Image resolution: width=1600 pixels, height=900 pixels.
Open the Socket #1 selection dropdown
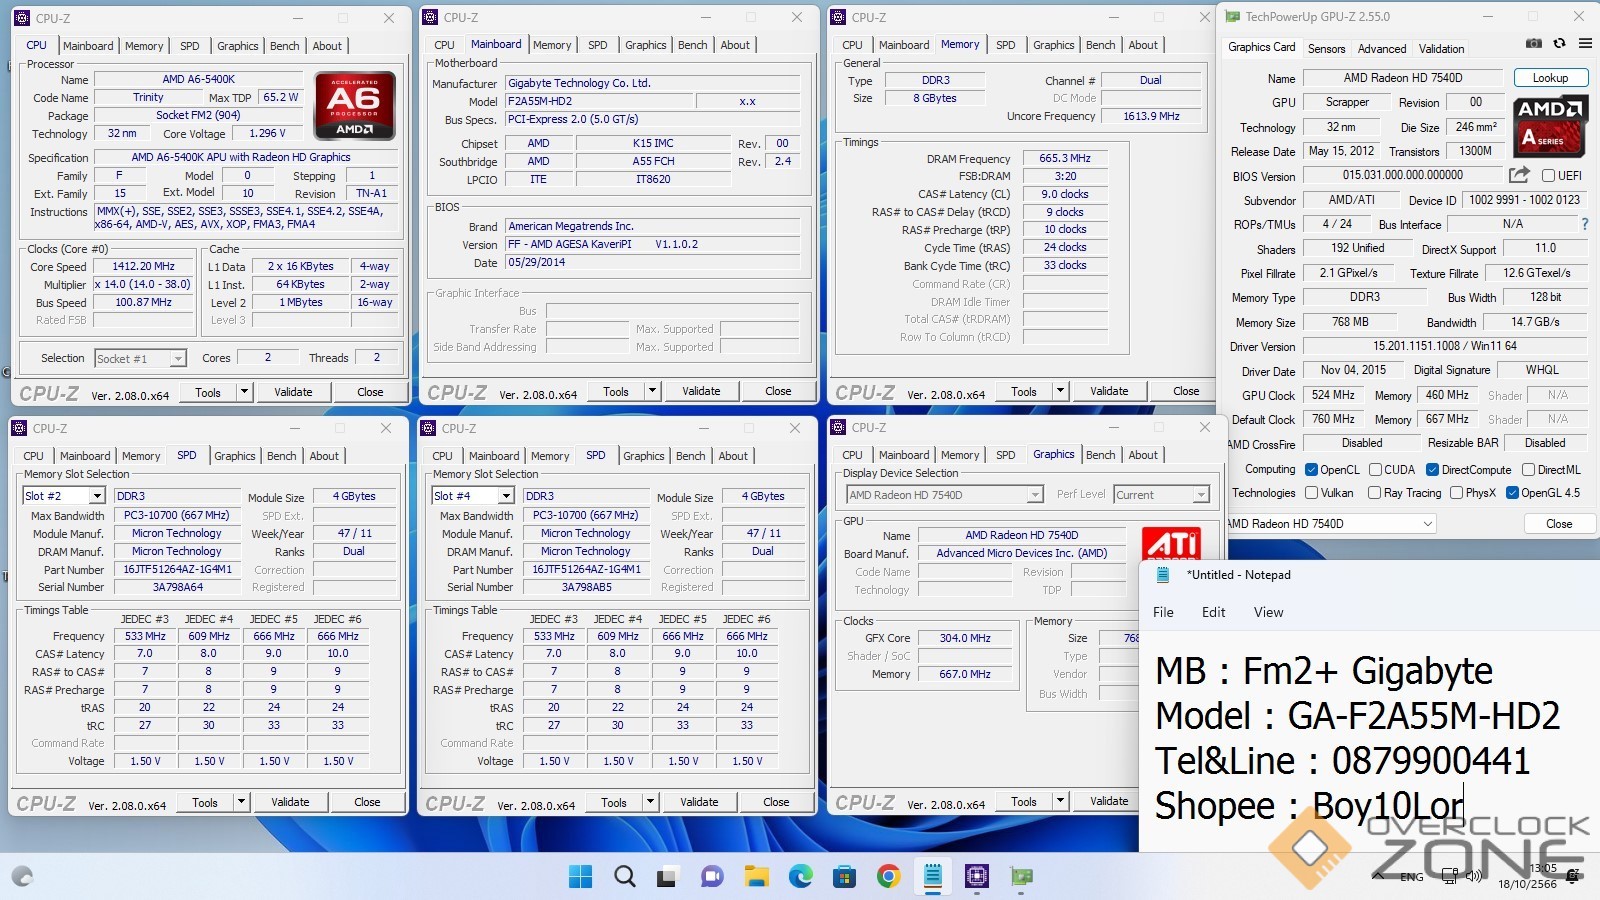177,359
